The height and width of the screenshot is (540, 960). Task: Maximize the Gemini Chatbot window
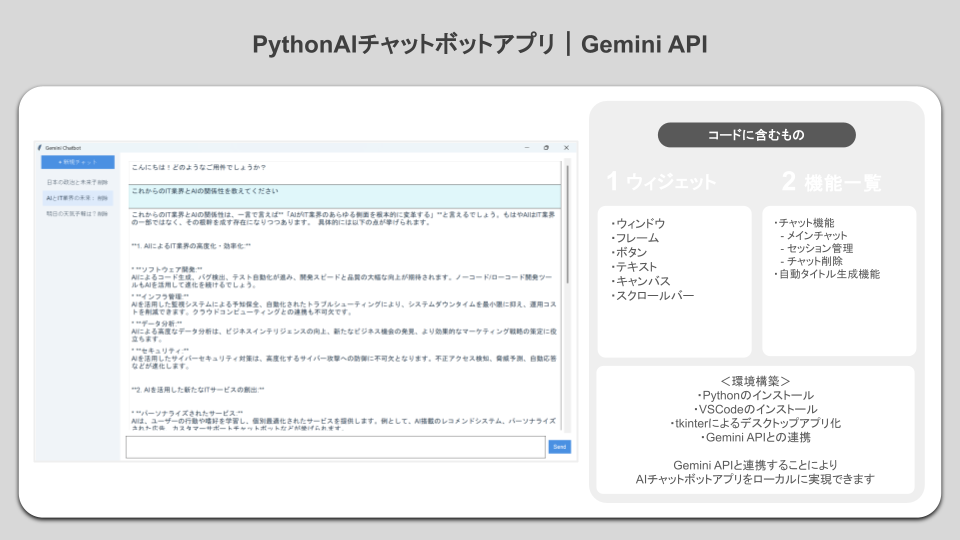pos(546,148)
